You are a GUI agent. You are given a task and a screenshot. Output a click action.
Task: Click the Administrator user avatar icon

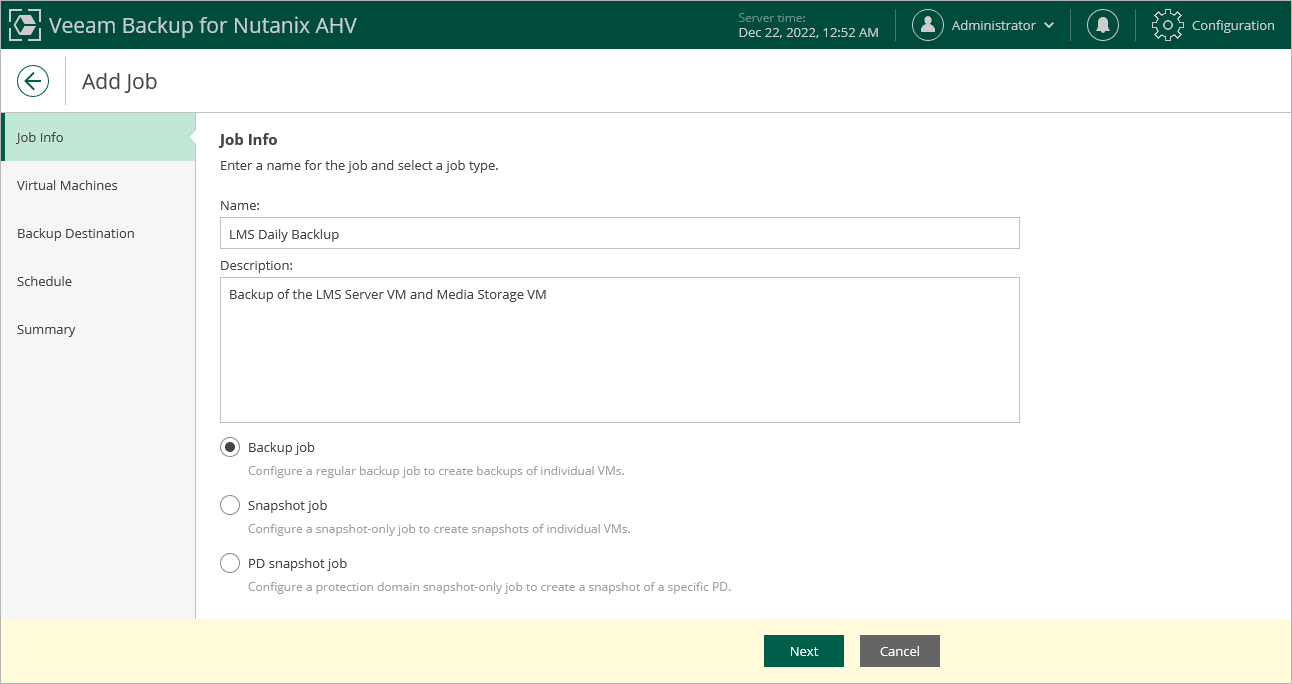point(928,25)
